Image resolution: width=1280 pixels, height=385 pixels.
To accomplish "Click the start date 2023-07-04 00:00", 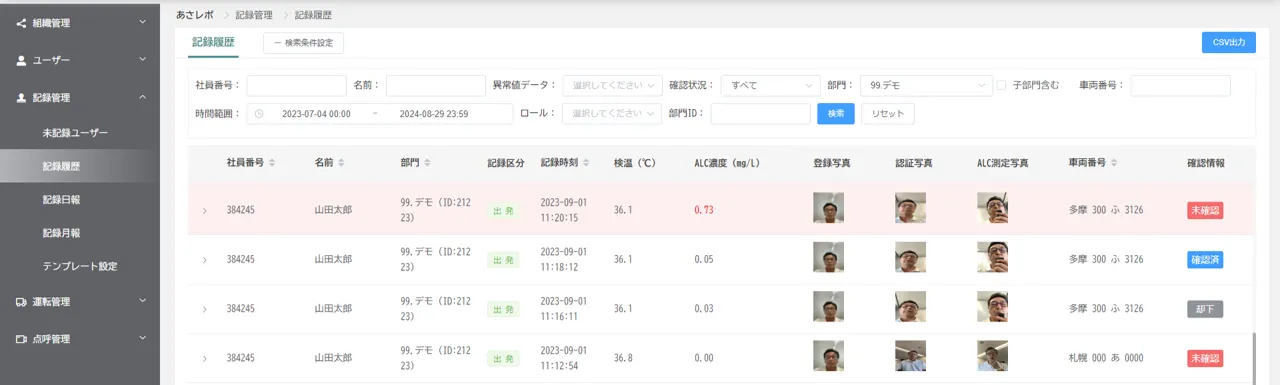I will tap(316, 114).
